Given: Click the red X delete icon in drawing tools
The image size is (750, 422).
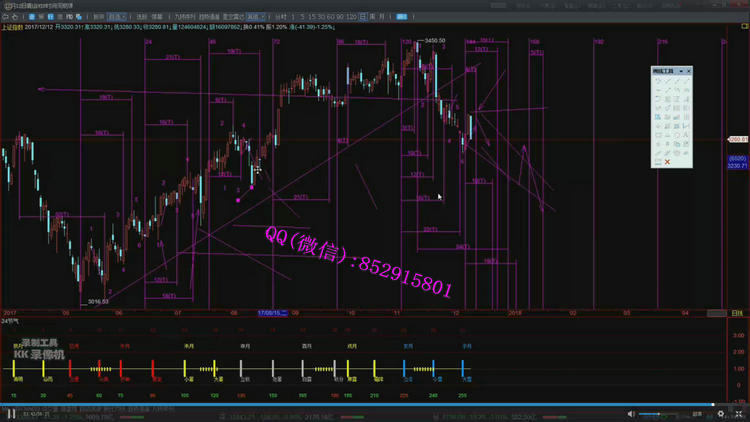Looking at the screenshot, I should click(x=667, y=162).
